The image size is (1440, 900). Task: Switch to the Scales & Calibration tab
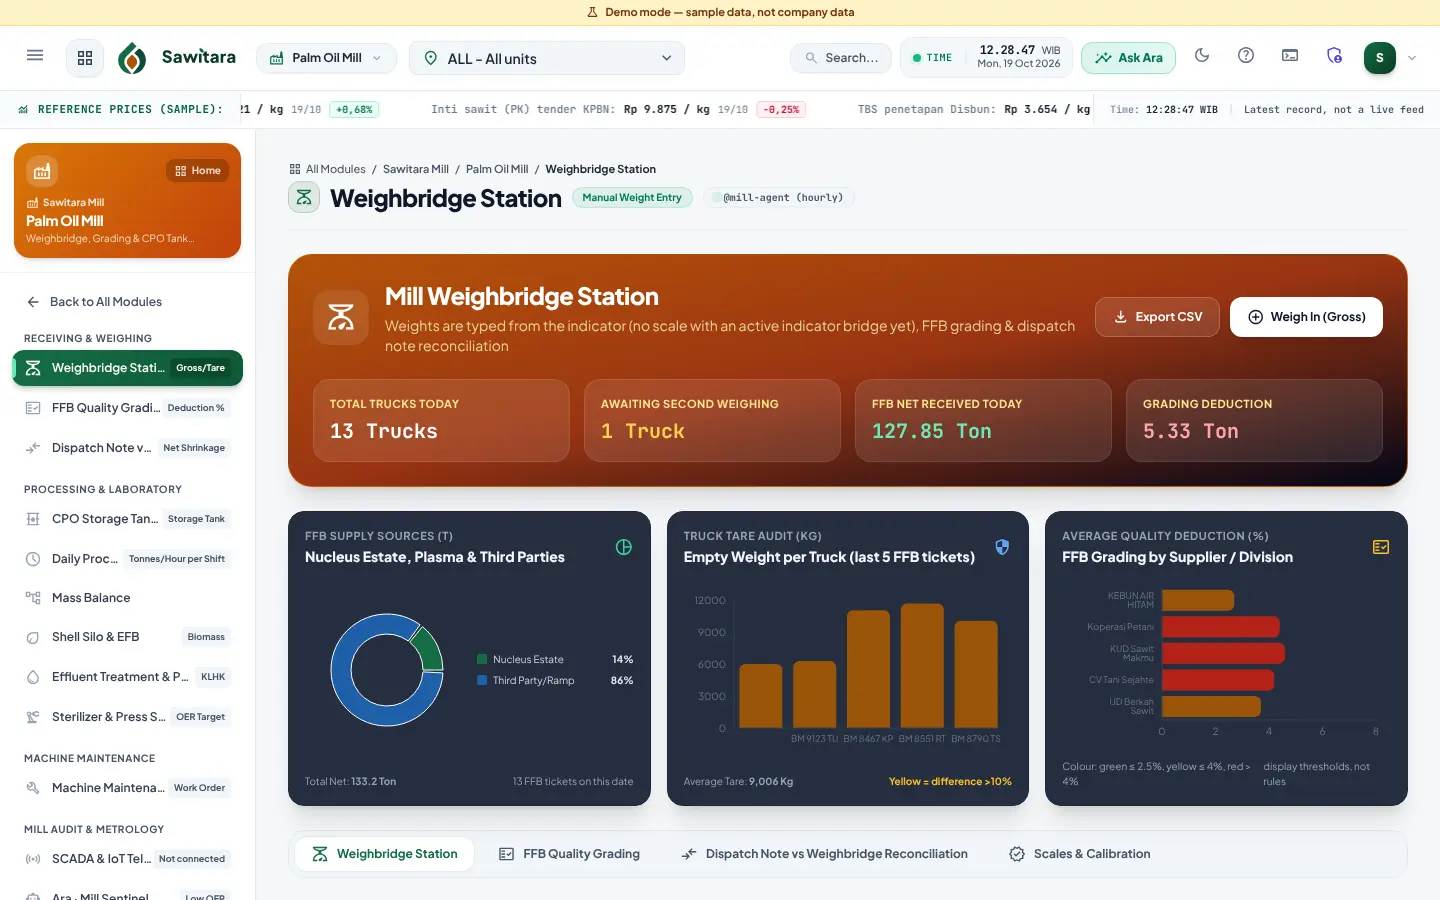(x=1080, y=854)
